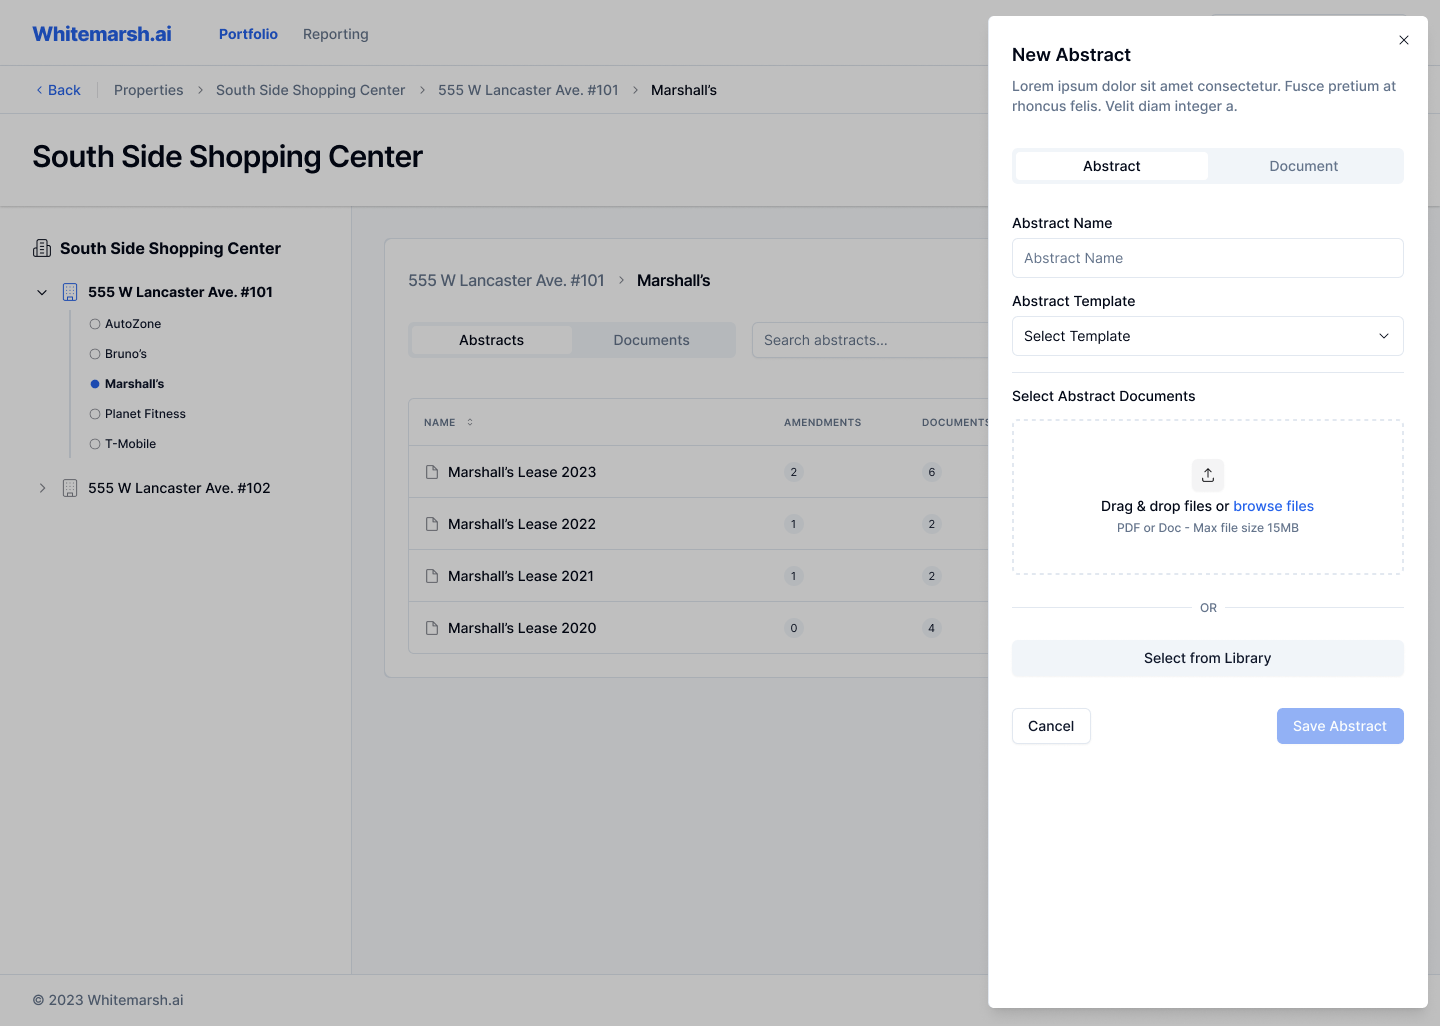Viewport: 1440px width, 1026px height.
Task: Click the upload icon in drop zone
Action: pos(1208,475)
